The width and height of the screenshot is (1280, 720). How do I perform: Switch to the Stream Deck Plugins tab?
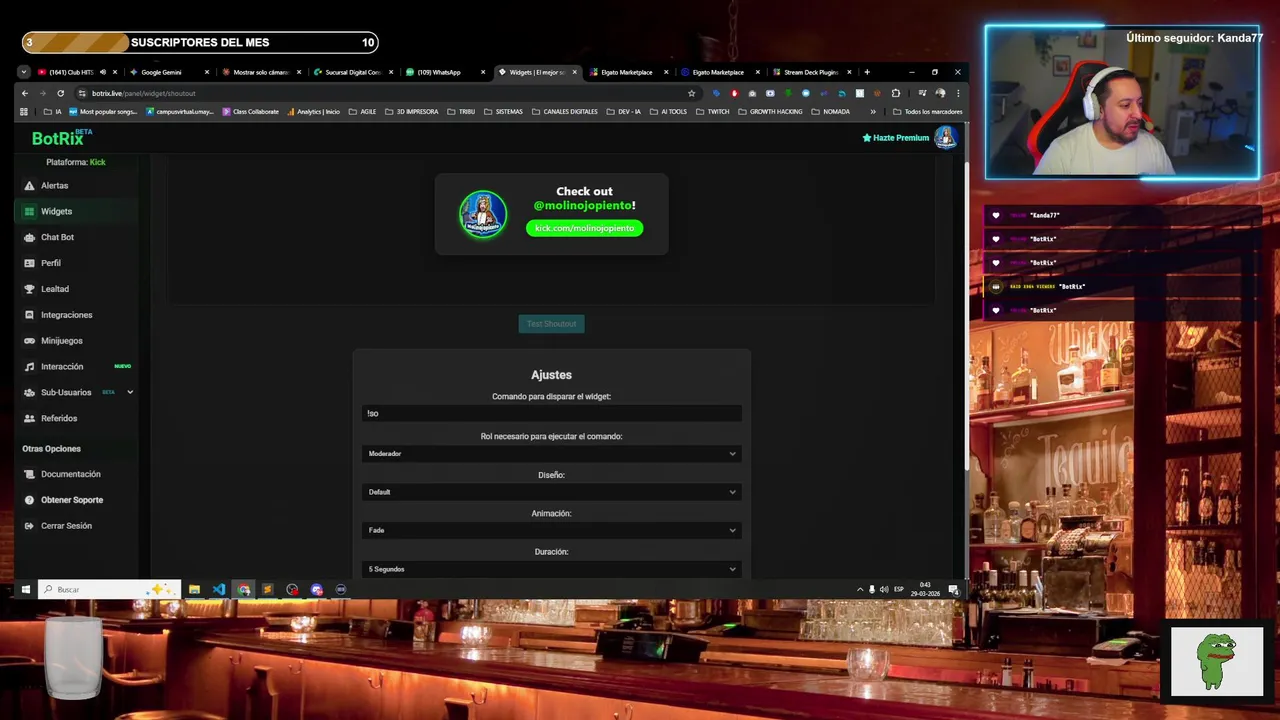[x=812, y=72]
